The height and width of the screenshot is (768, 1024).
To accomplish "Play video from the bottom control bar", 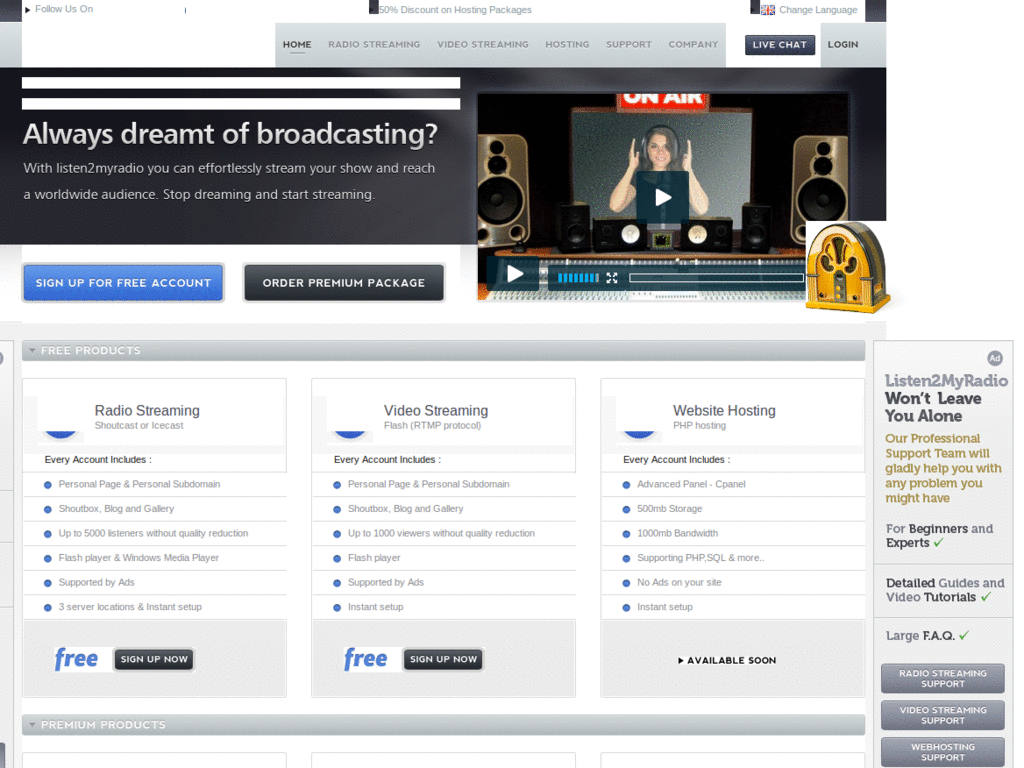I will tap(515, 274).
